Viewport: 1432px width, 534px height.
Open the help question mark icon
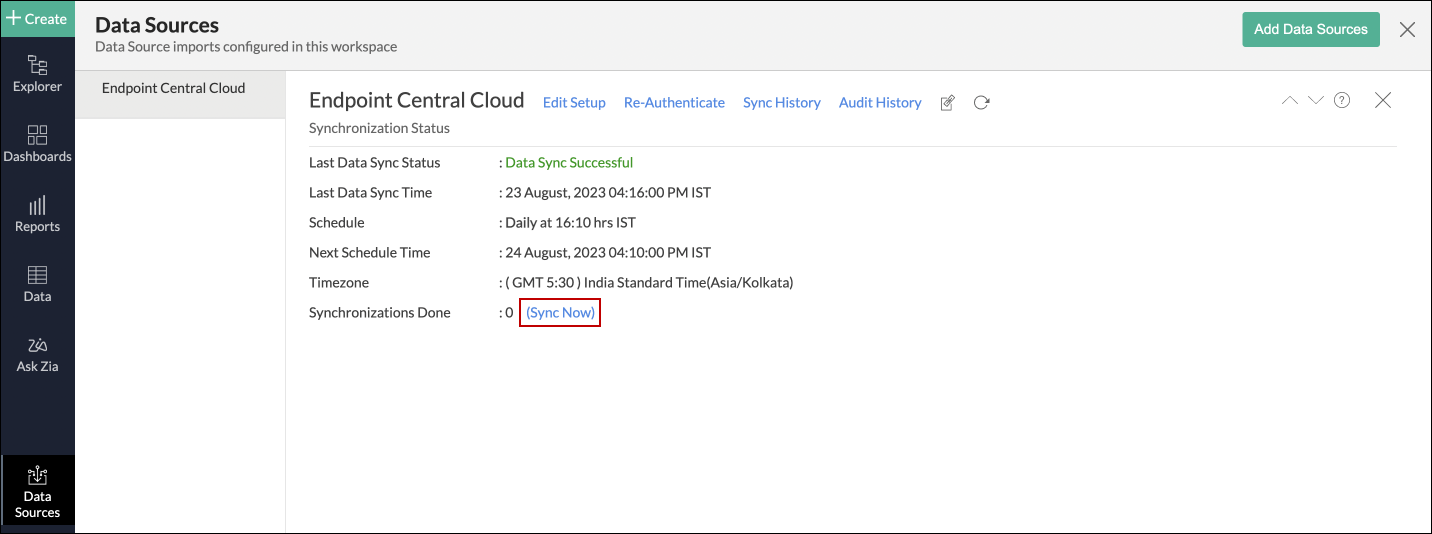click(1342, 100)
